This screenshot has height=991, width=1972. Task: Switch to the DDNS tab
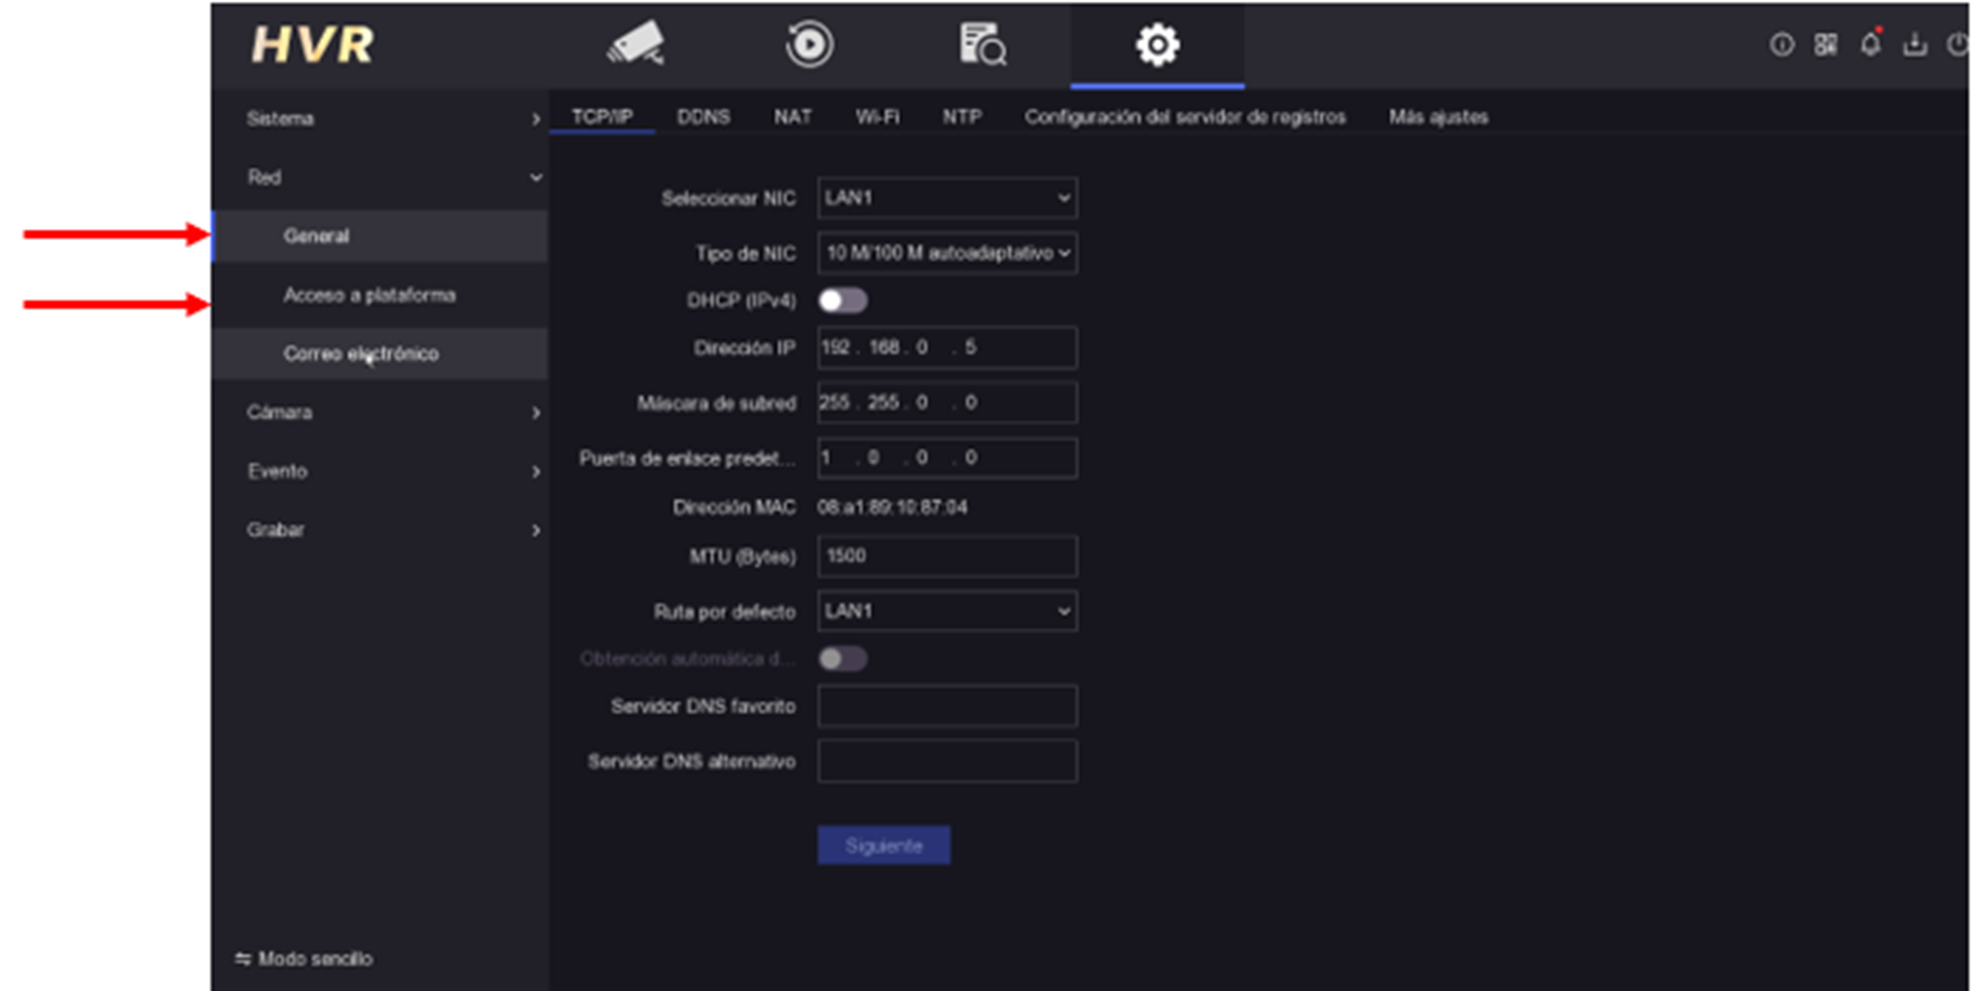703,117
